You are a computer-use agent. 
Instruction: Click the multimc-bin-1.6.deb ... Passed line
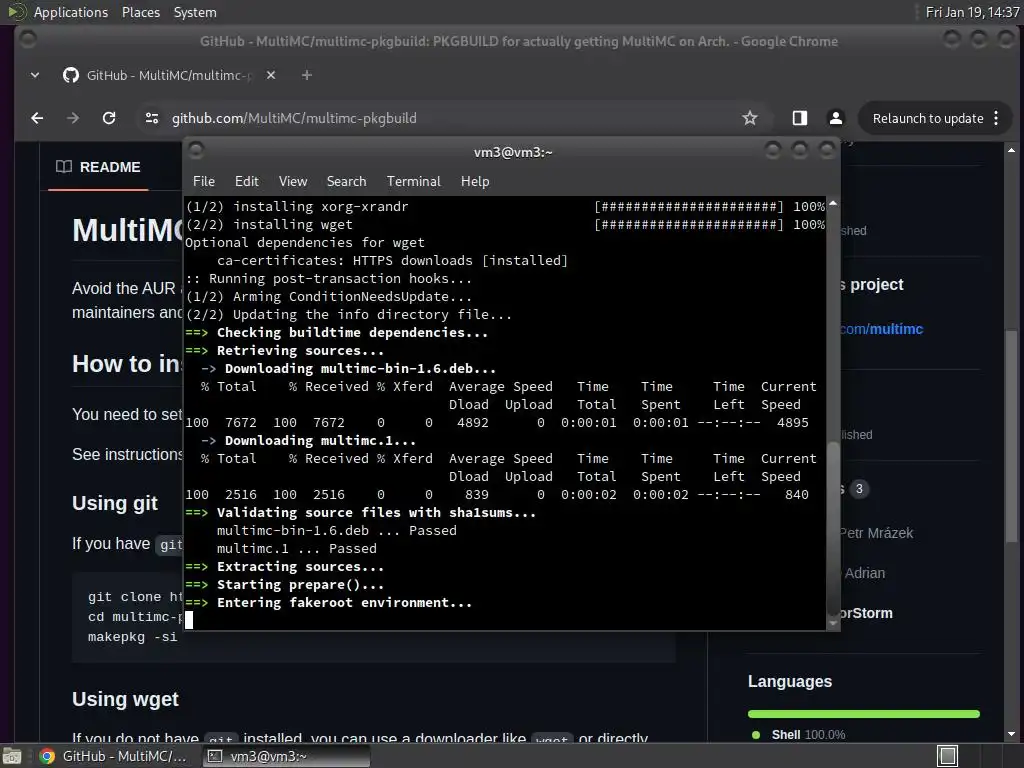coord(336,531)
